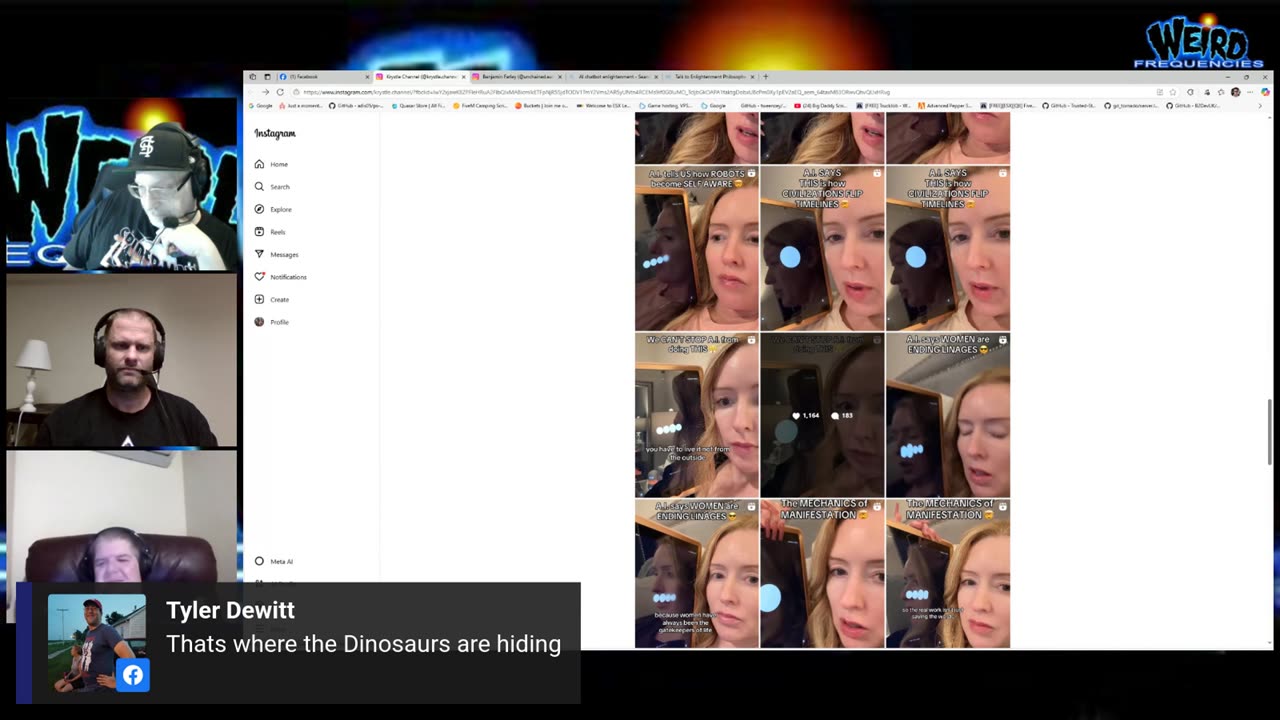1280x720 pixels.
Task: Open the Big Daddy YouTube bookmark
Action: pos(821,105)
